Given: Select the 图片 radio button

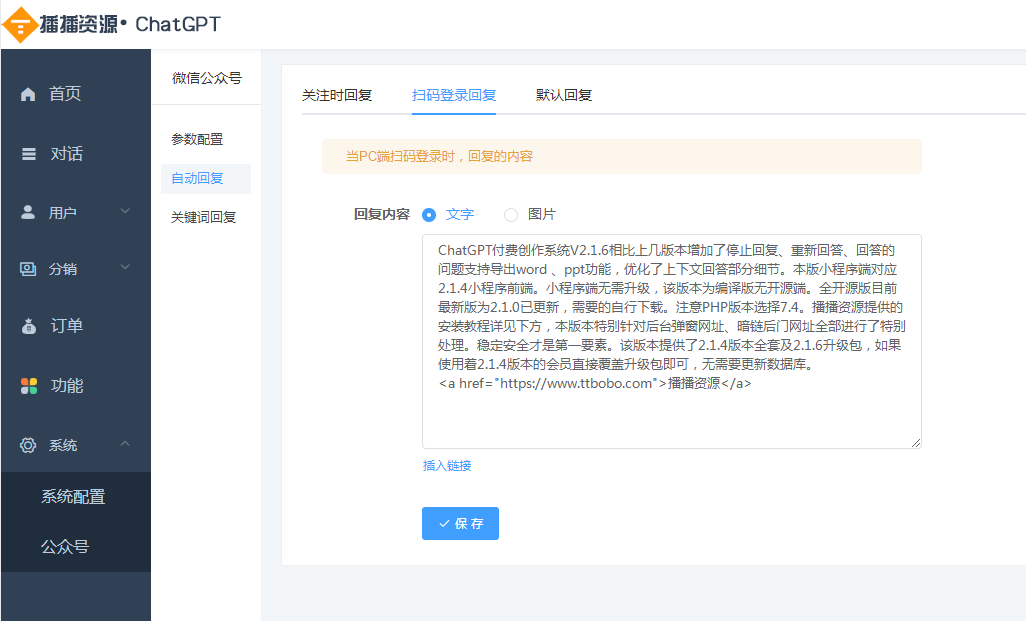Looking at the screenshot, I should pyautogui.click(x=510, y=215).
